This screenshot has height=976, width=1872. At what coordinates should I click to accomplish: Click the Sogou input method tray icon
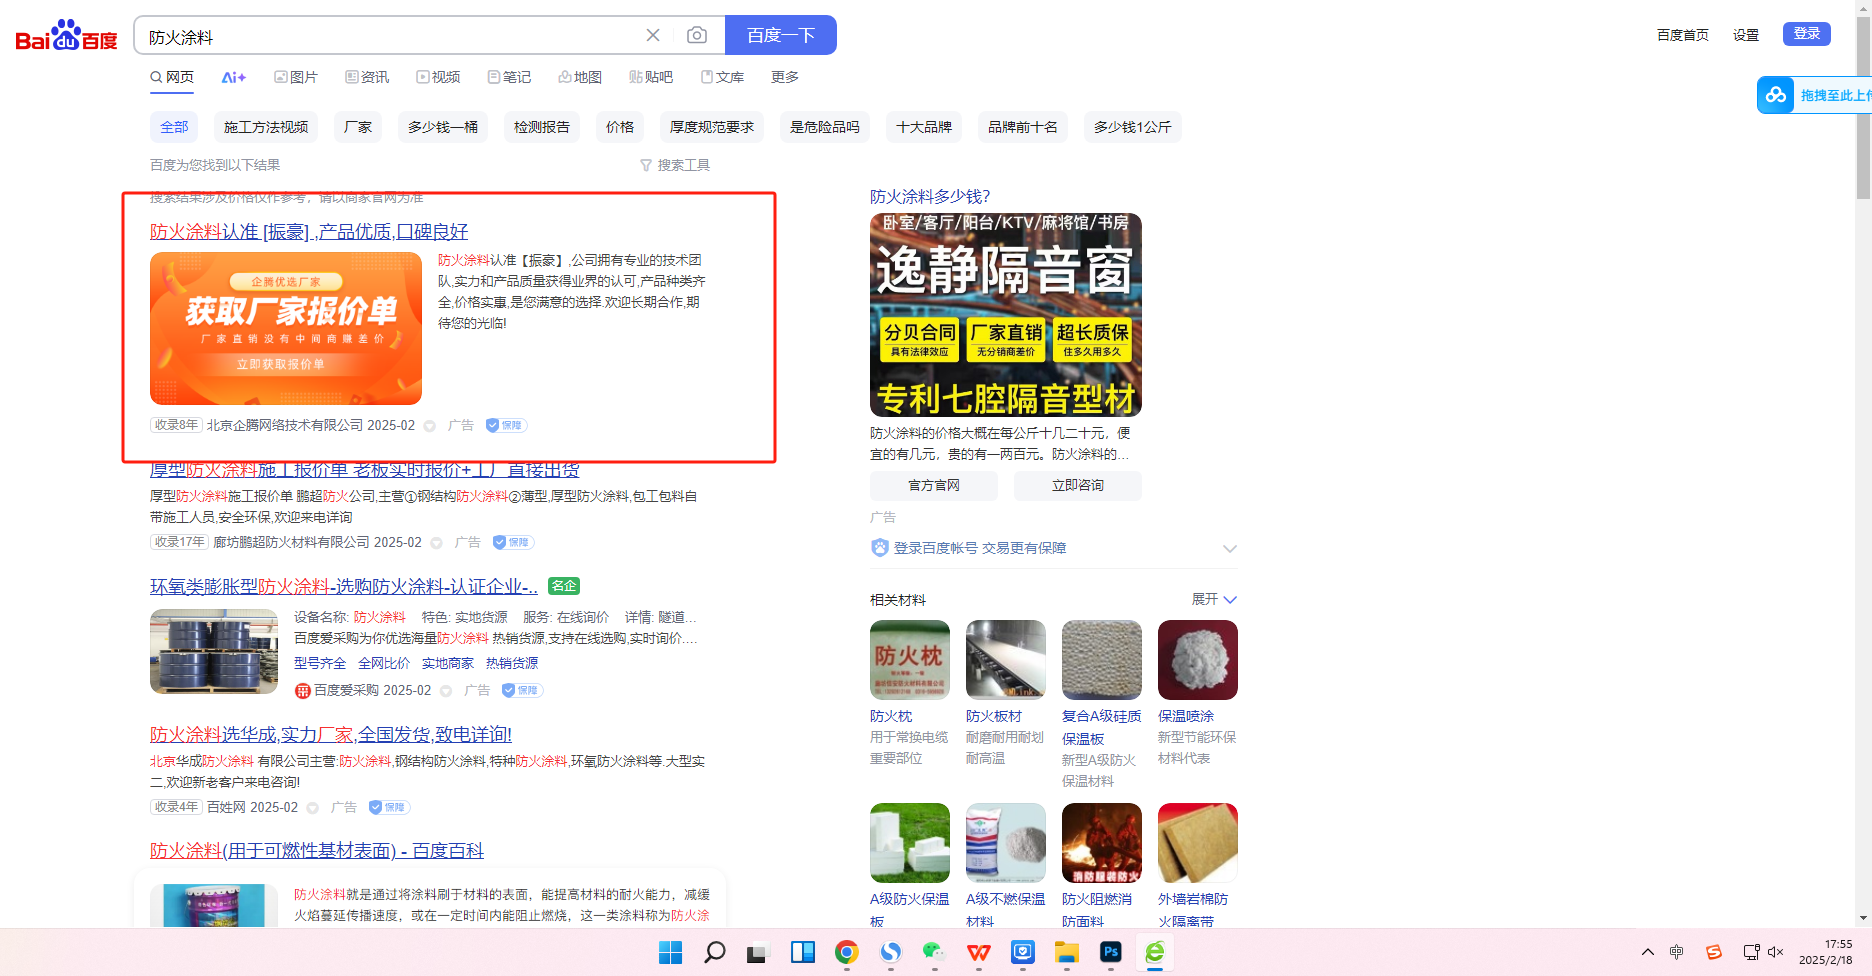point(1713,952)
